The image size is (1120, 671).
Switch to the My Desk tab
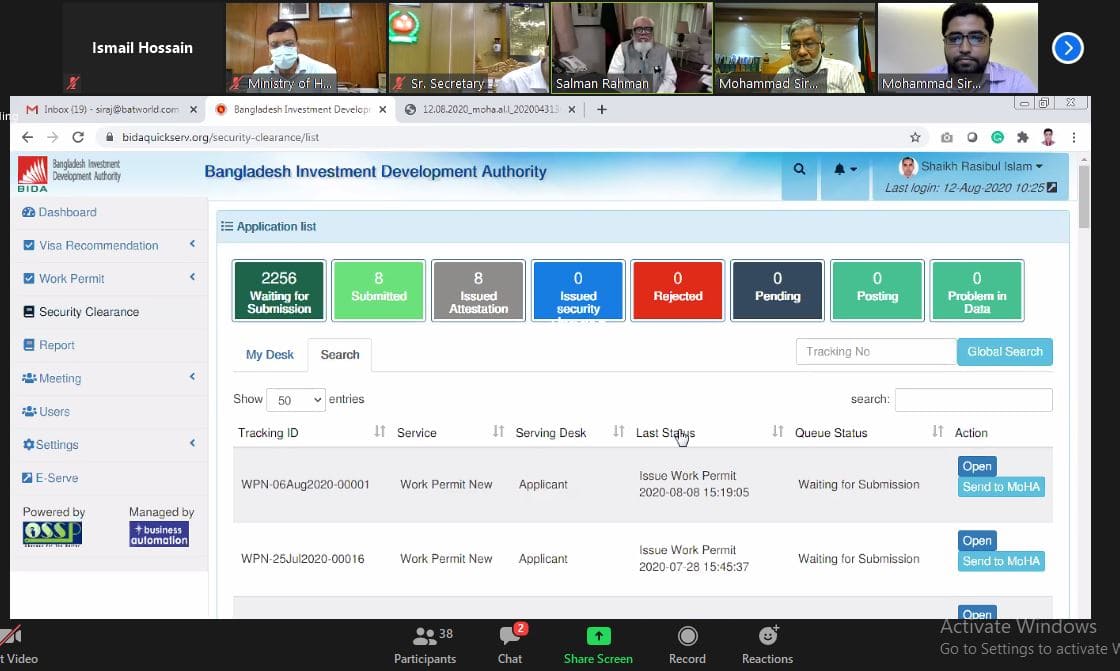click(270, 355)
